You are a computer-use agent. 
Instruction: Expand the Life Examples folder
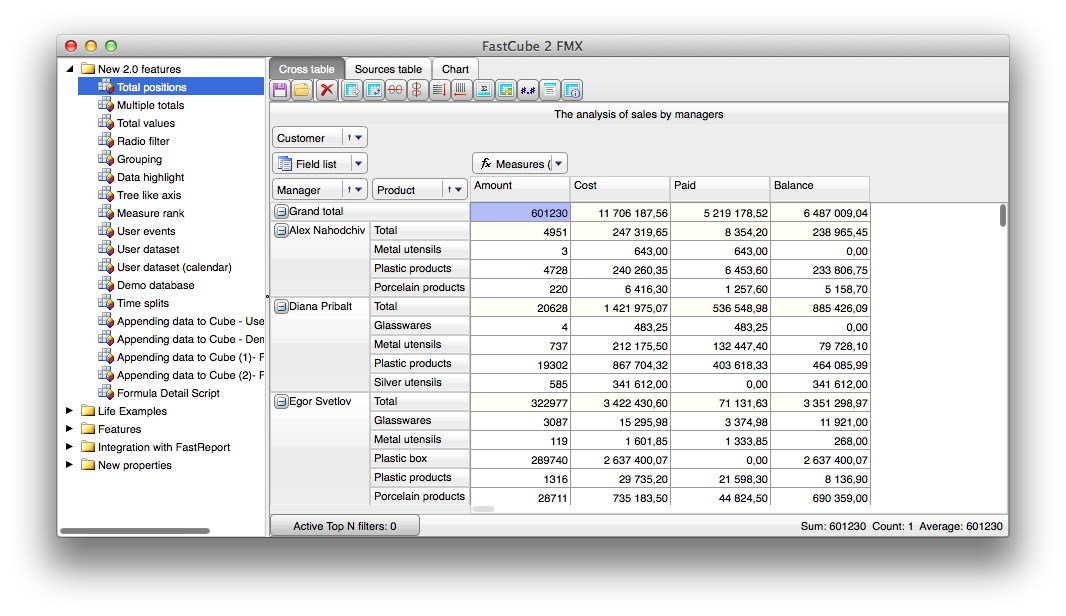pyautogui.click(x=69, y=411)
